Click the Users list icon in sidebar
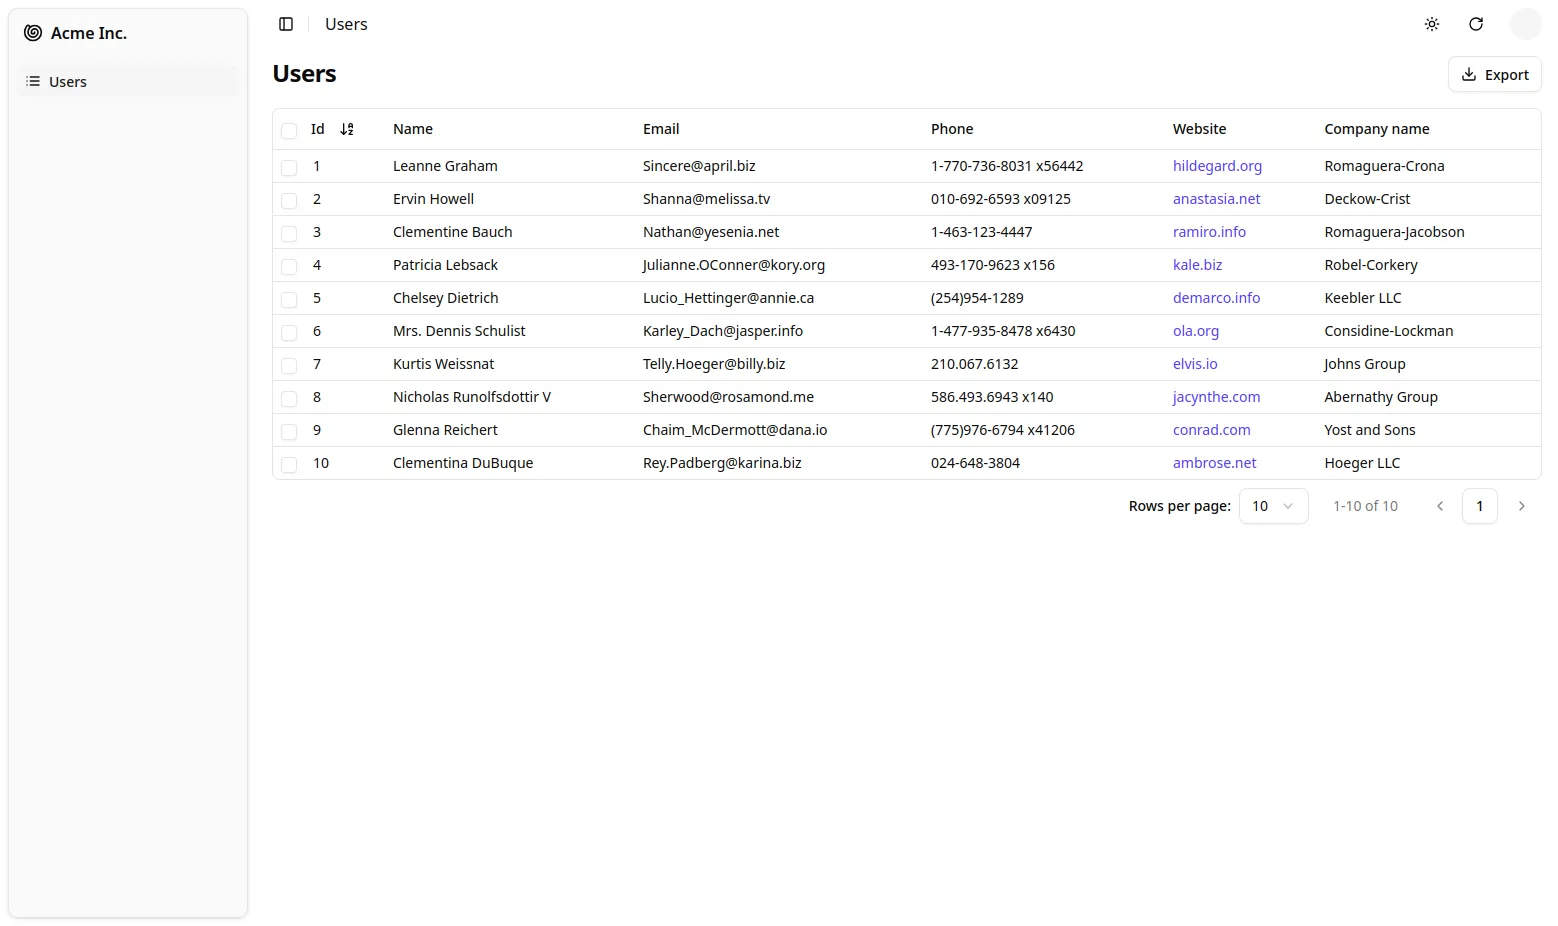1558x926 pixels. click(x=31, y=81)
